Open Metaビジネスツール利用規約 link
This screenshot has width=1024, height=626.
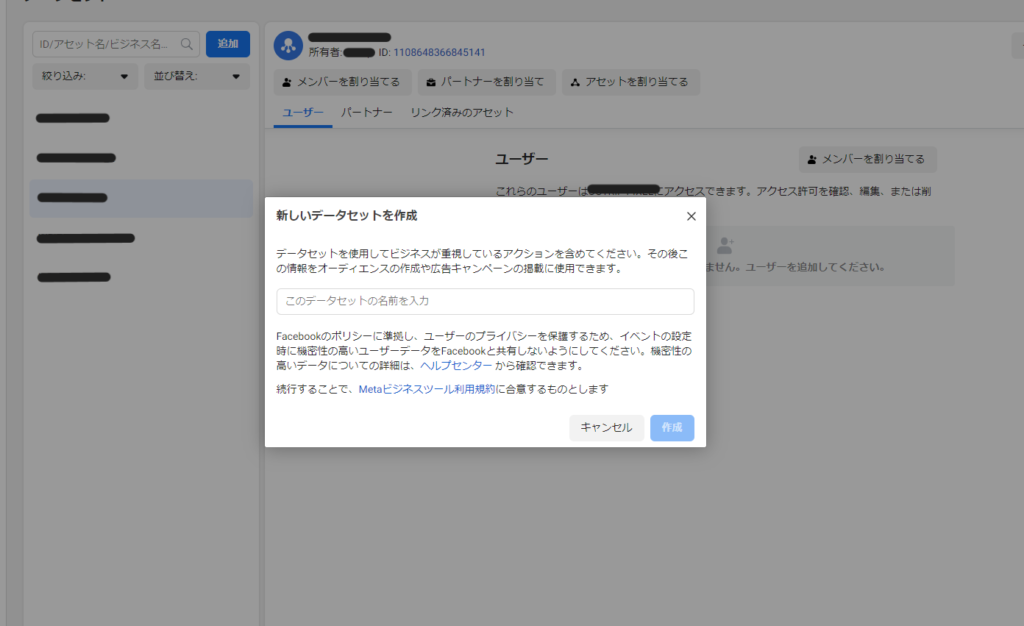[426, 389]
